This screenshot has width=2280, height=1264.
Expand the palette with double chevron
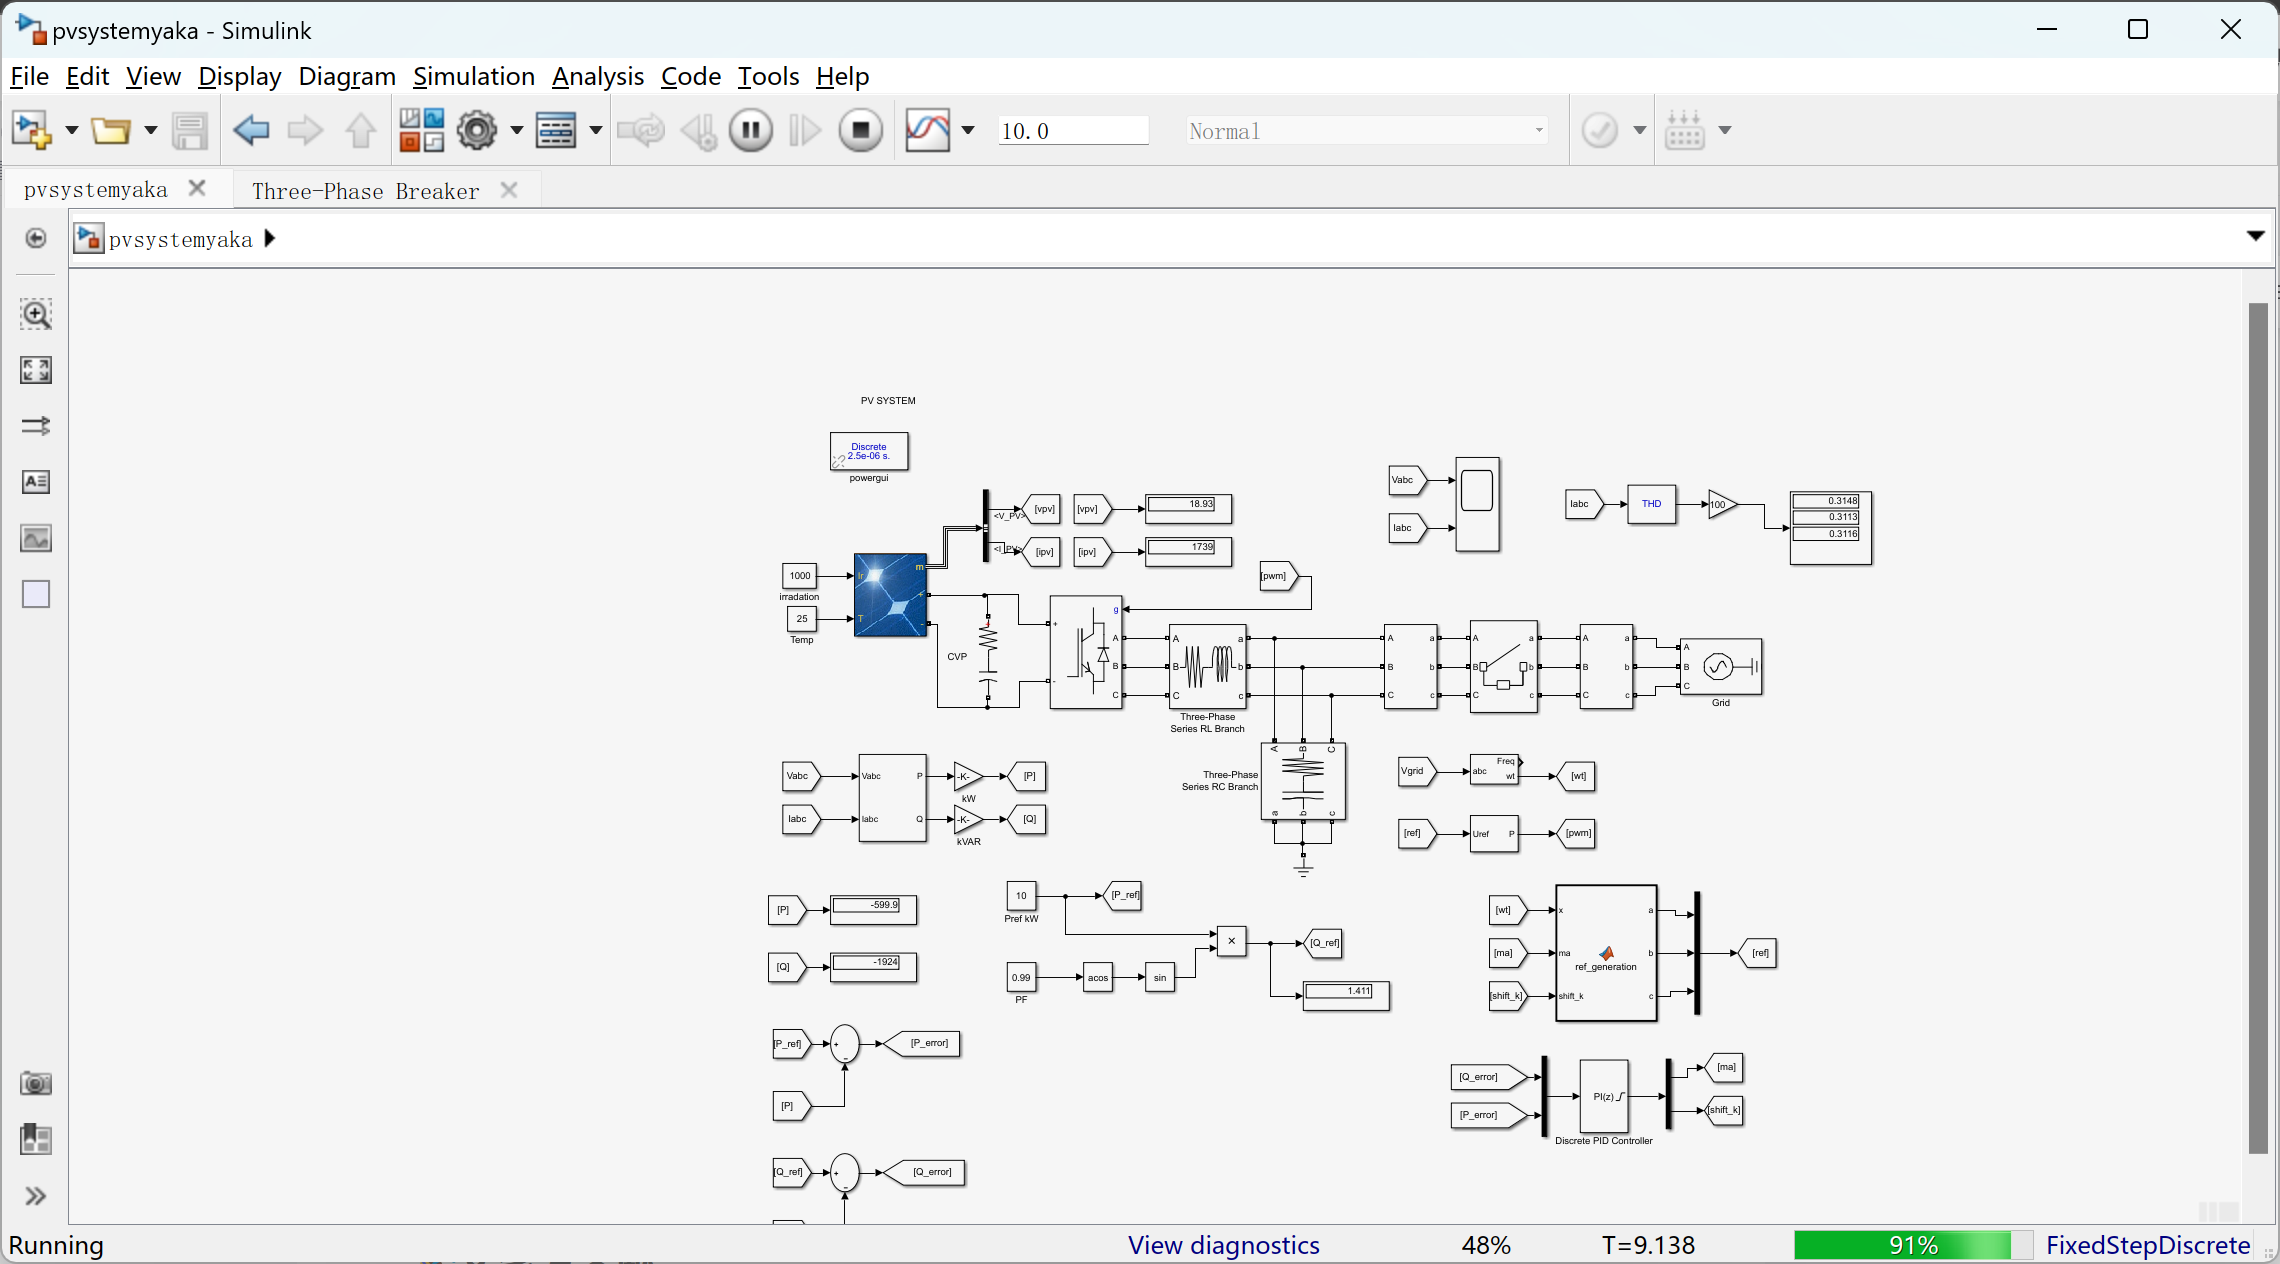click(36, 1196)
